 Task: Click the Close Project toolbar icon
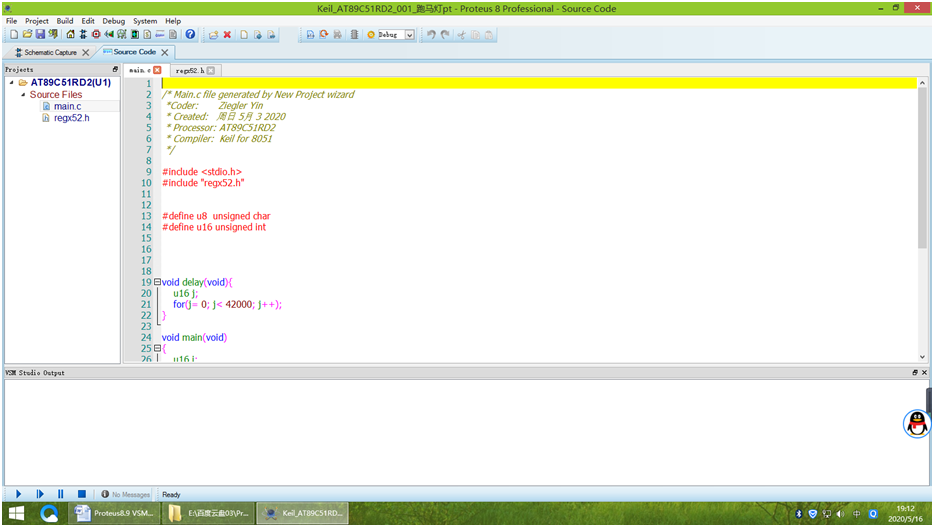click(x=53, y=35)
